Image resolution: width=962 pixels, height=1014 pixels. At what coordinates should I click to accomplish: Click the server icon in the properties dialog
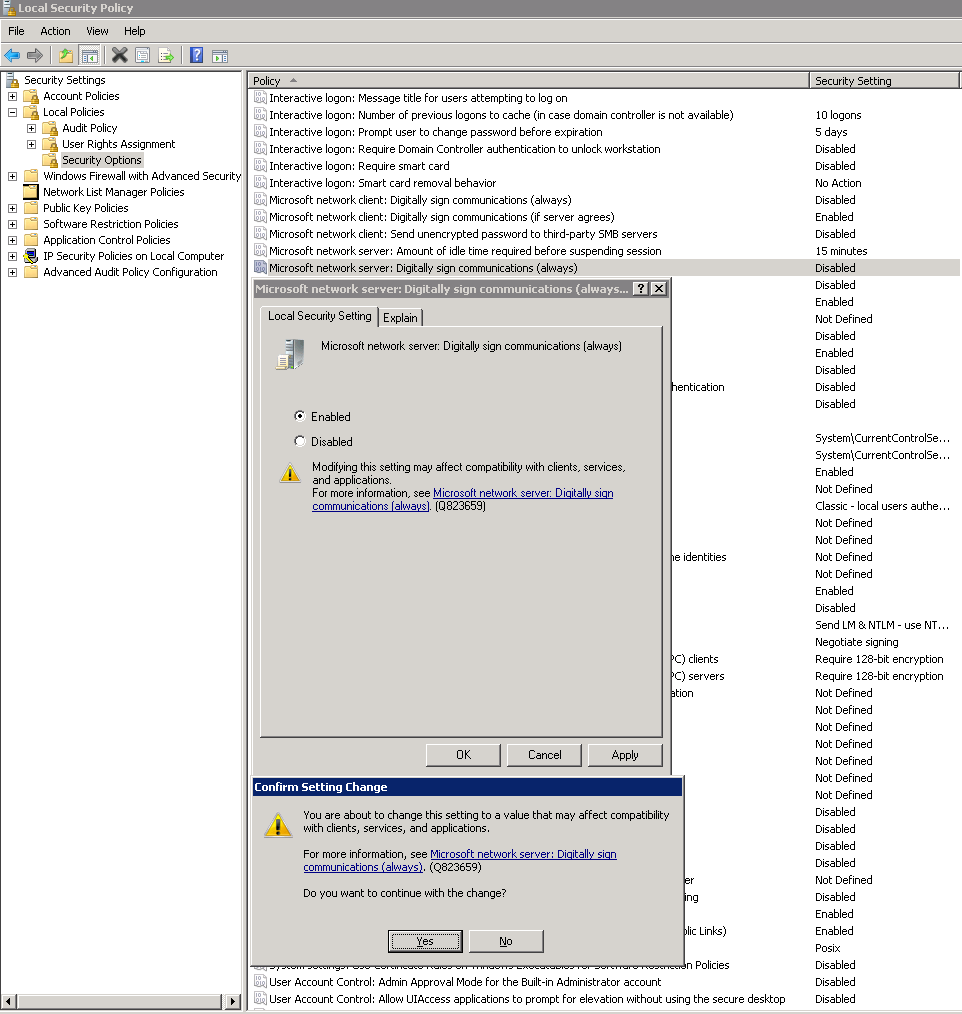(x=290, y=354)
